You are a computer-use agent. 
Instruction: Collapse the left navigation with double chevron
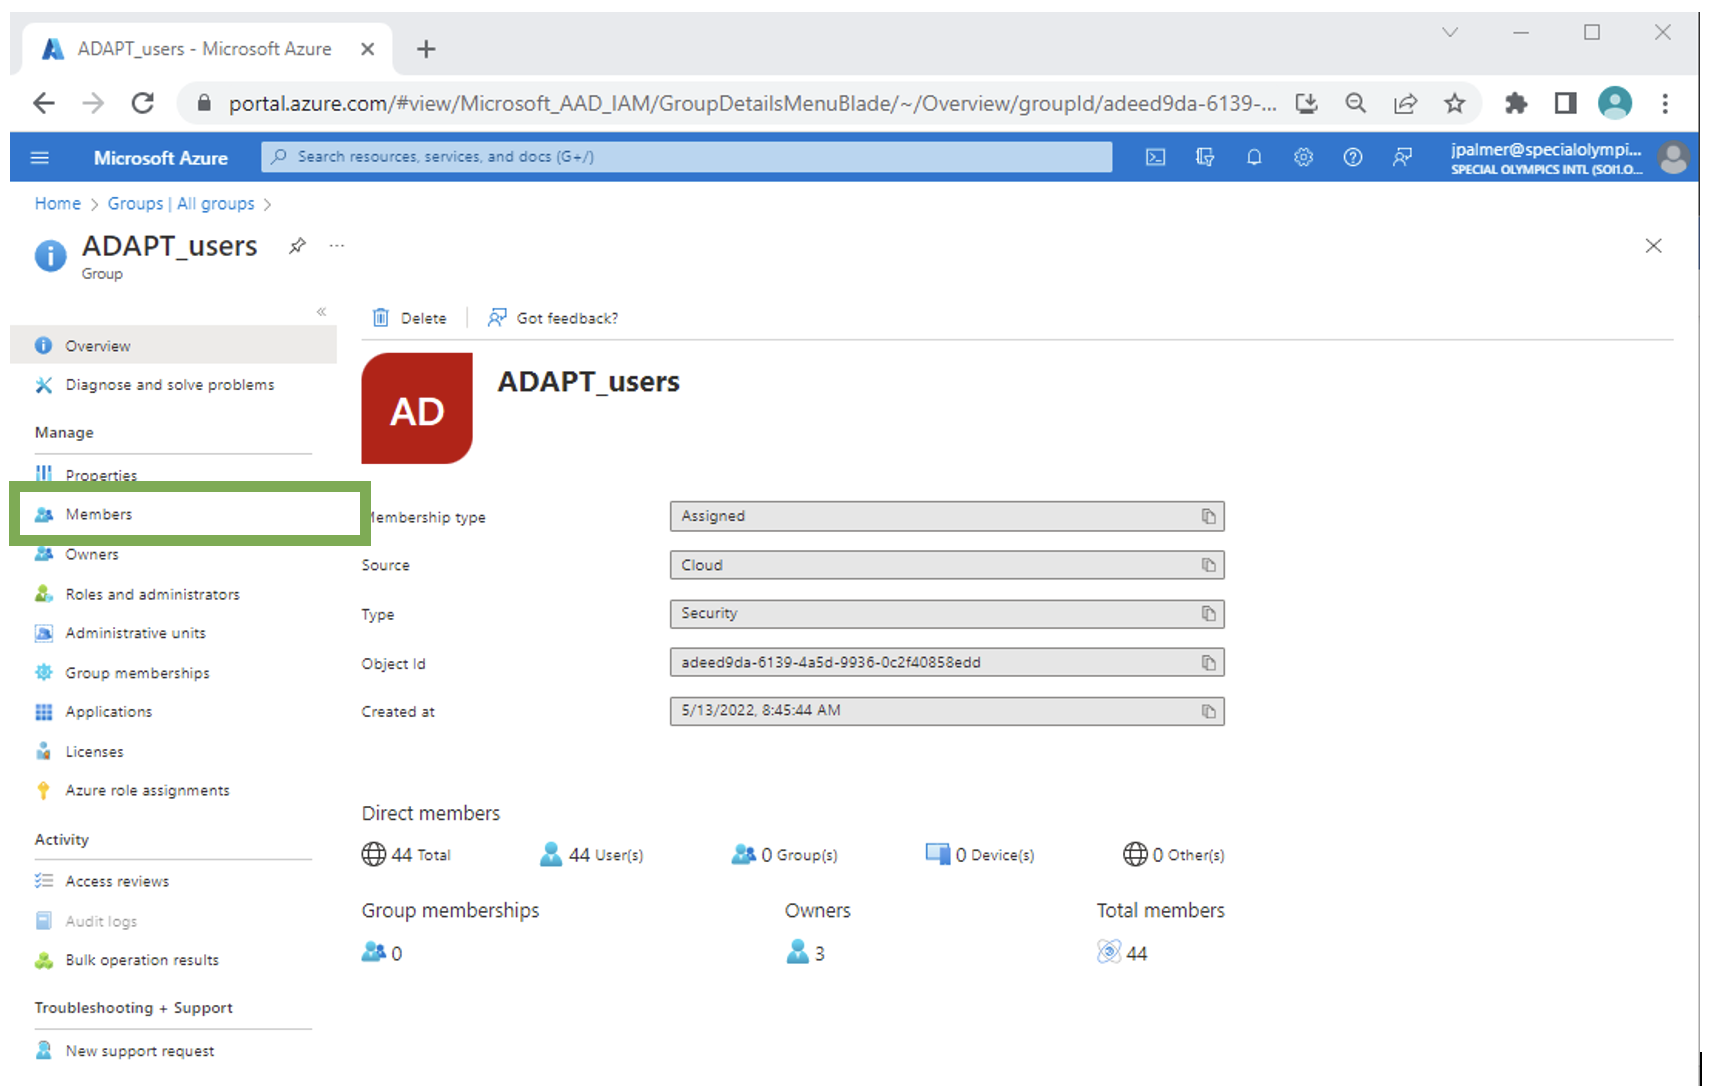coord(321,312)
